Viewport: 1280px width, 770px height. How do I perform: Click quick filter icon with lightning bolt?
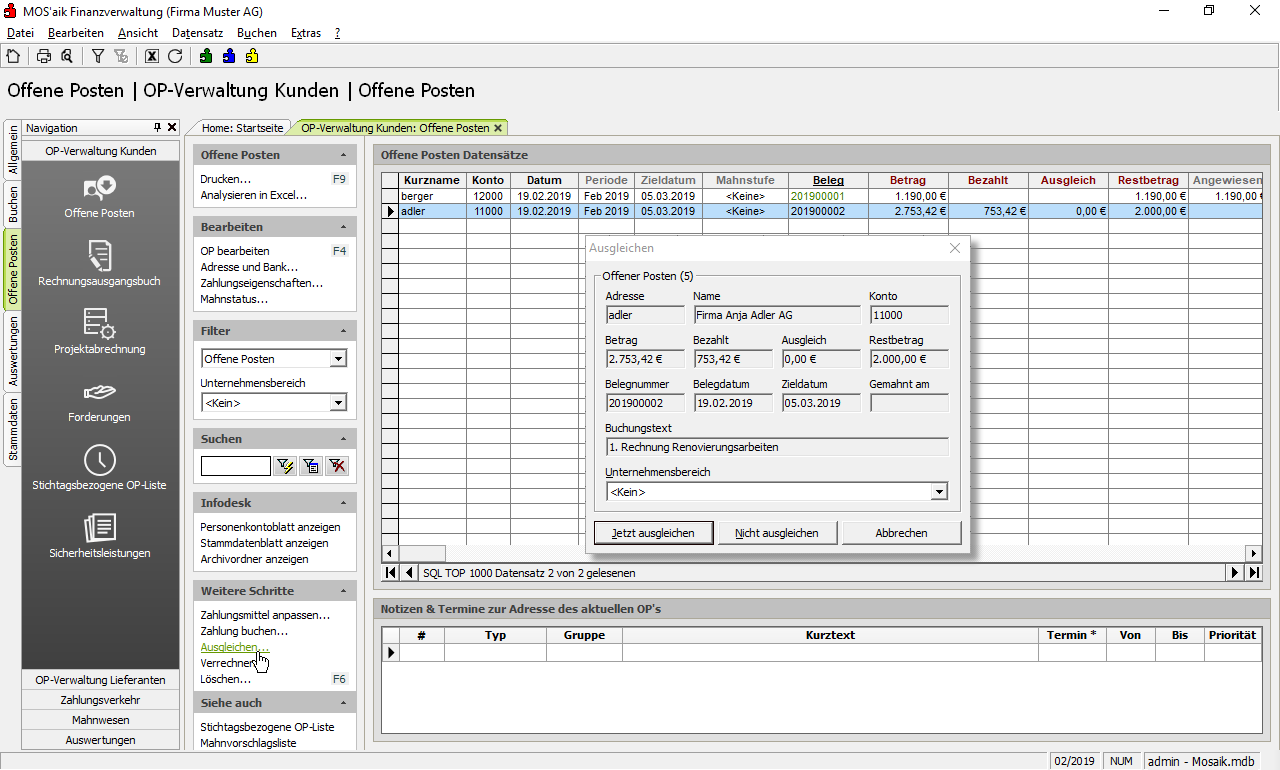point(285,466)
